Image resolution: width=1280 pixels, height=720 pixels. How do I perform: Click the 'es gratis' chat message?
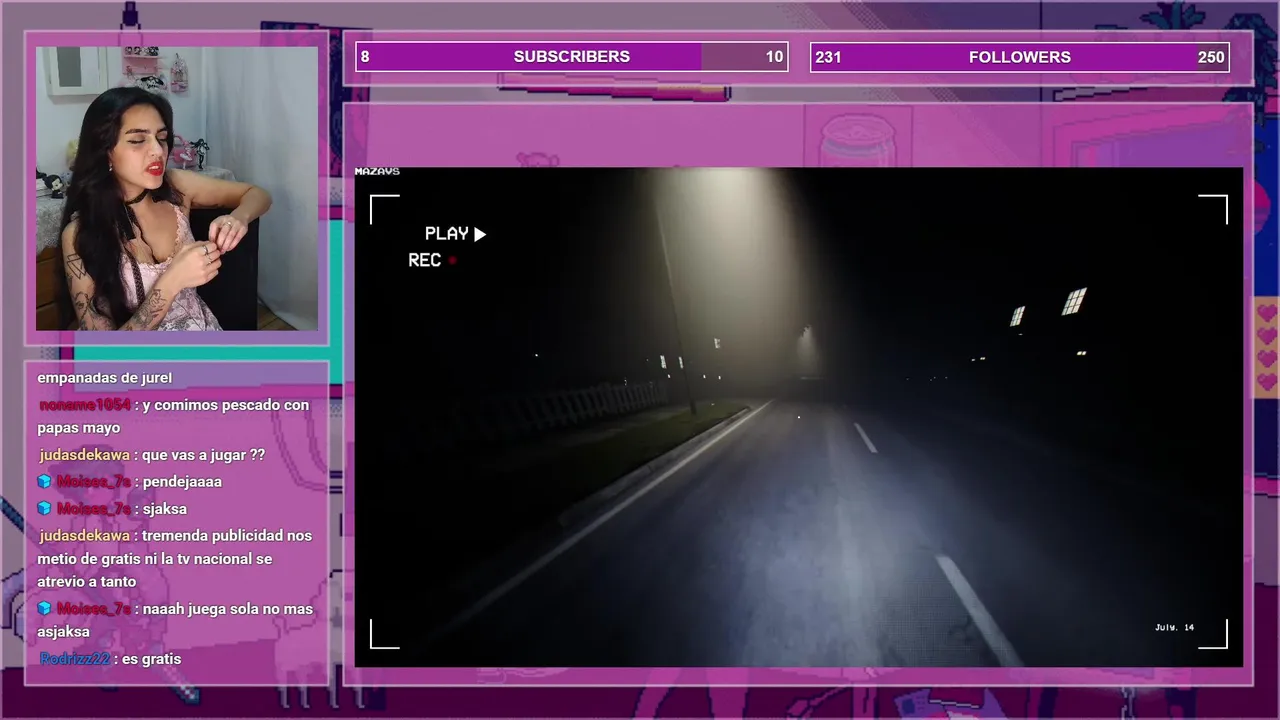pos(152,659)
